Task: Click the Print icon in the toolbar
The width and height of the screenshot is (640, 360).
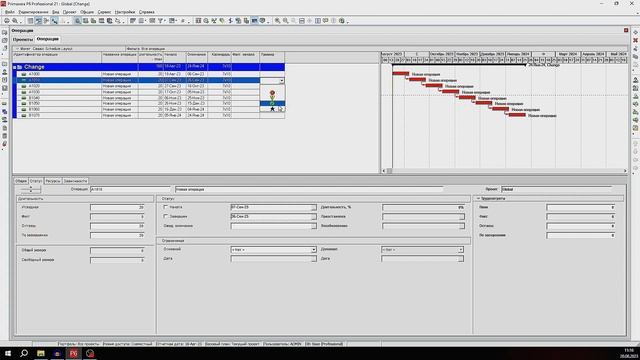Action: pos(7,21)
